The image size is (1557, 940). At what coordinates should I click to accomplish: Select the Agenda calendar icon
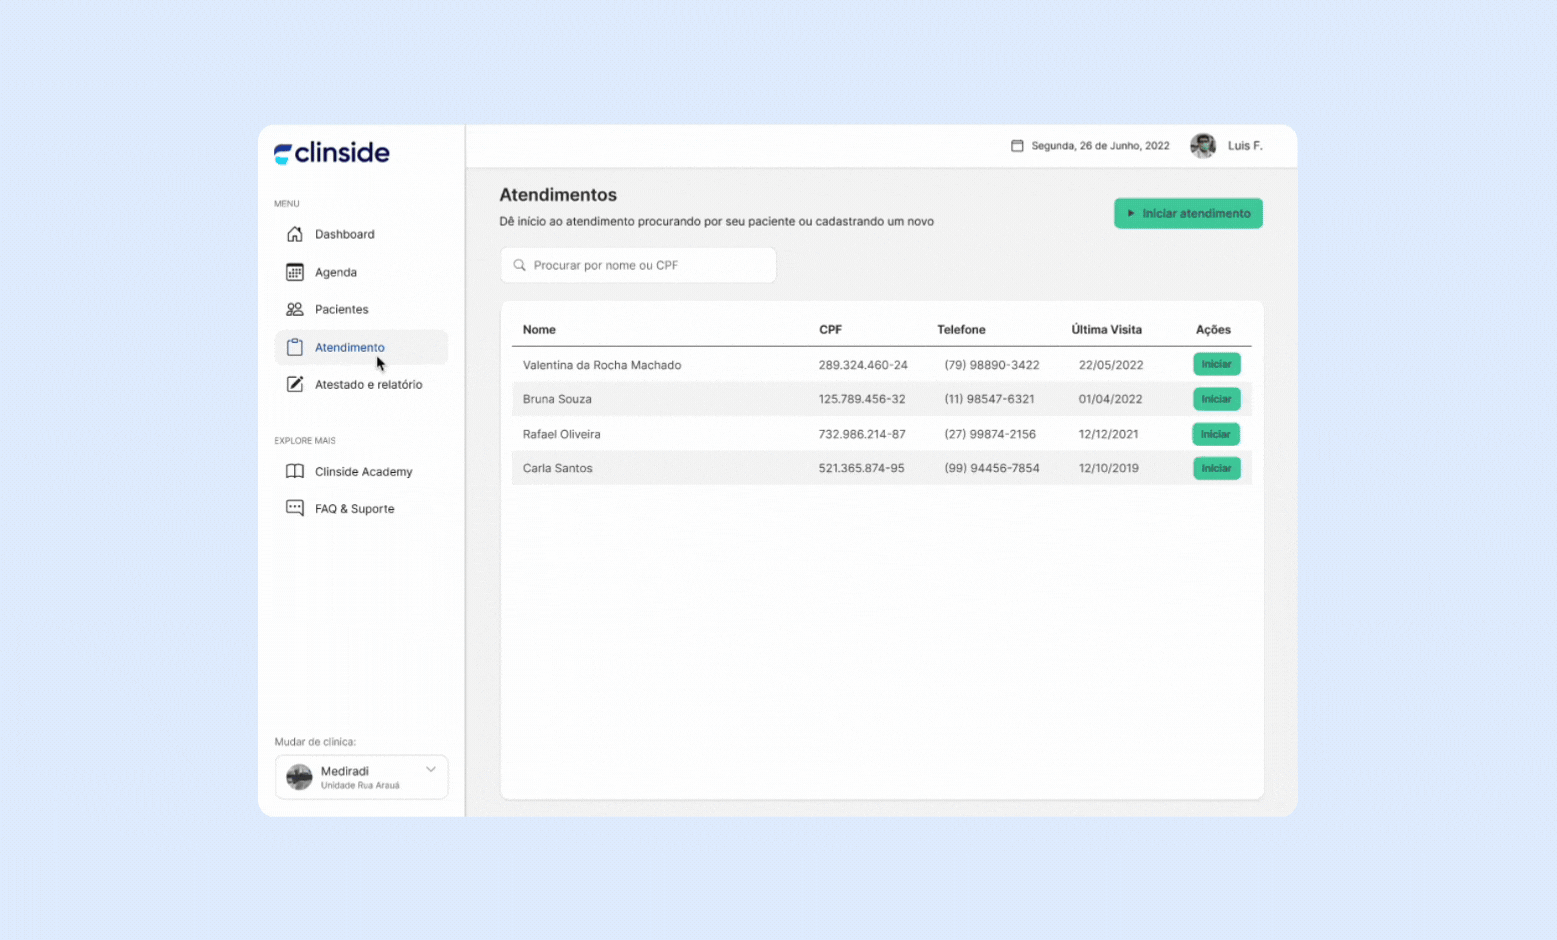294,272
